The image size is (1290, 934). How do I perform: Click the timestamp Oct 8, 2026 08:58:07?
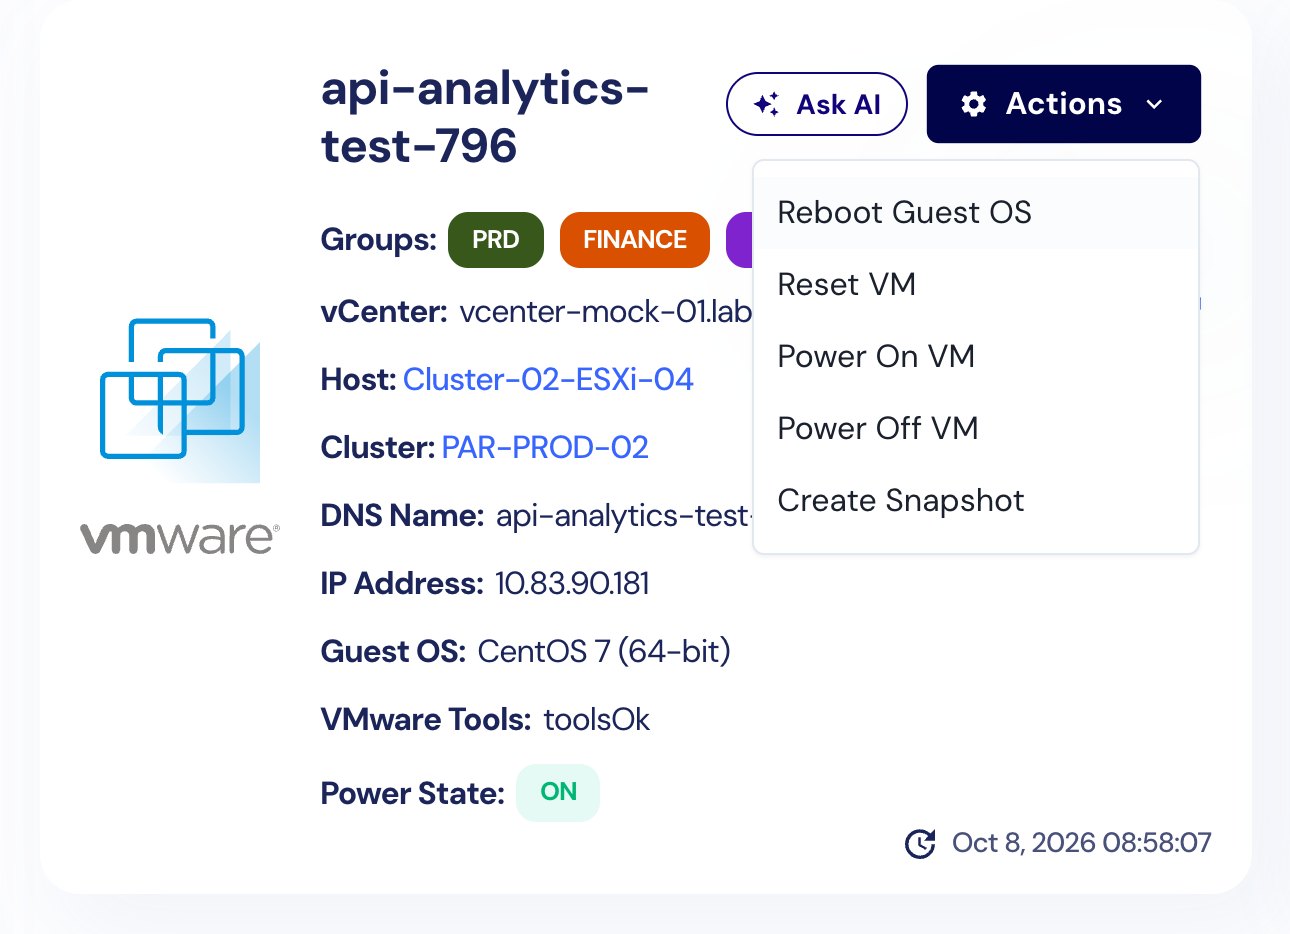1082,843
